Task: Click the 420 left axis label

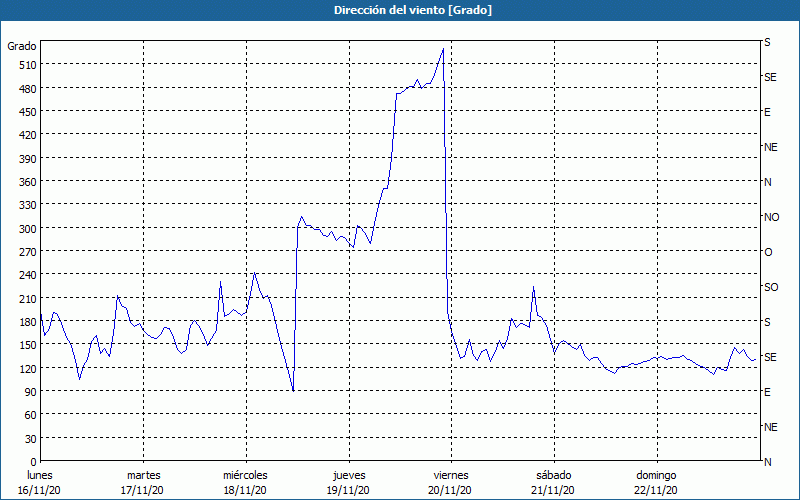Action: click(28, 135)
